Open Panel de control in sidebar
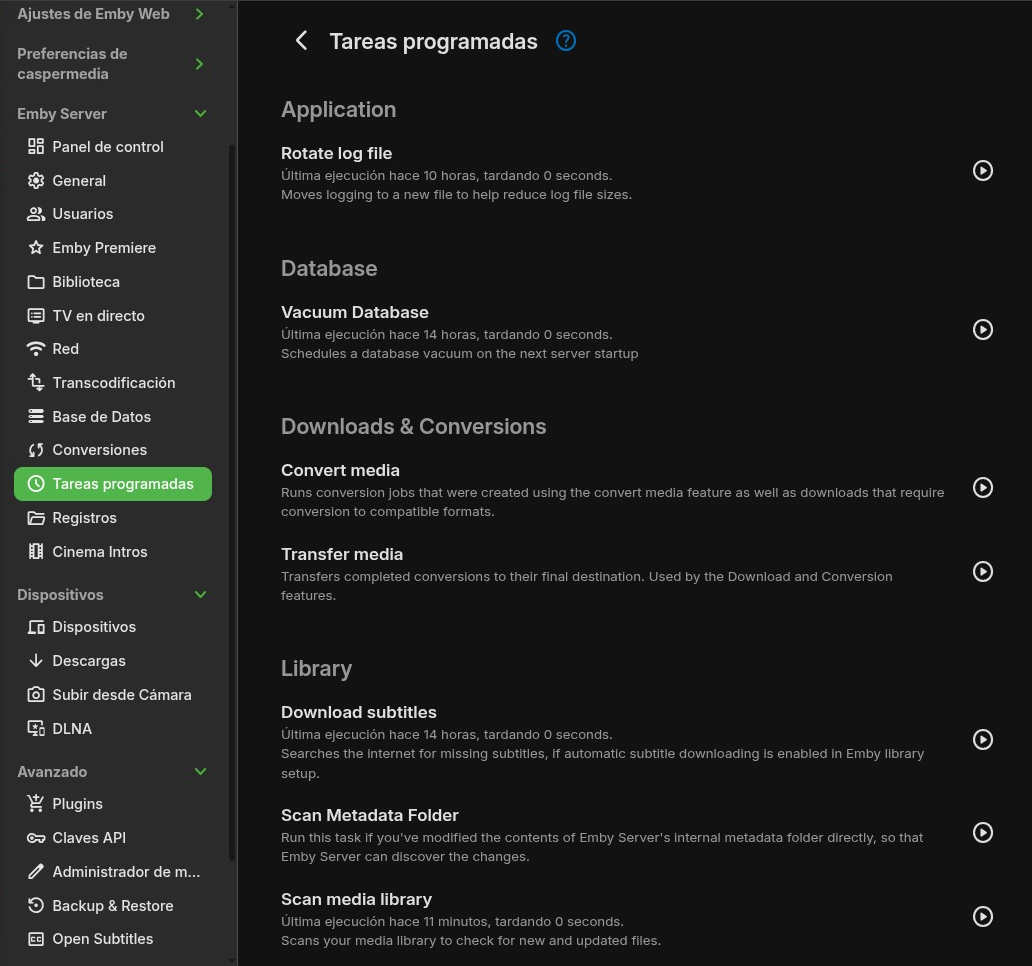 coord(108,147)
